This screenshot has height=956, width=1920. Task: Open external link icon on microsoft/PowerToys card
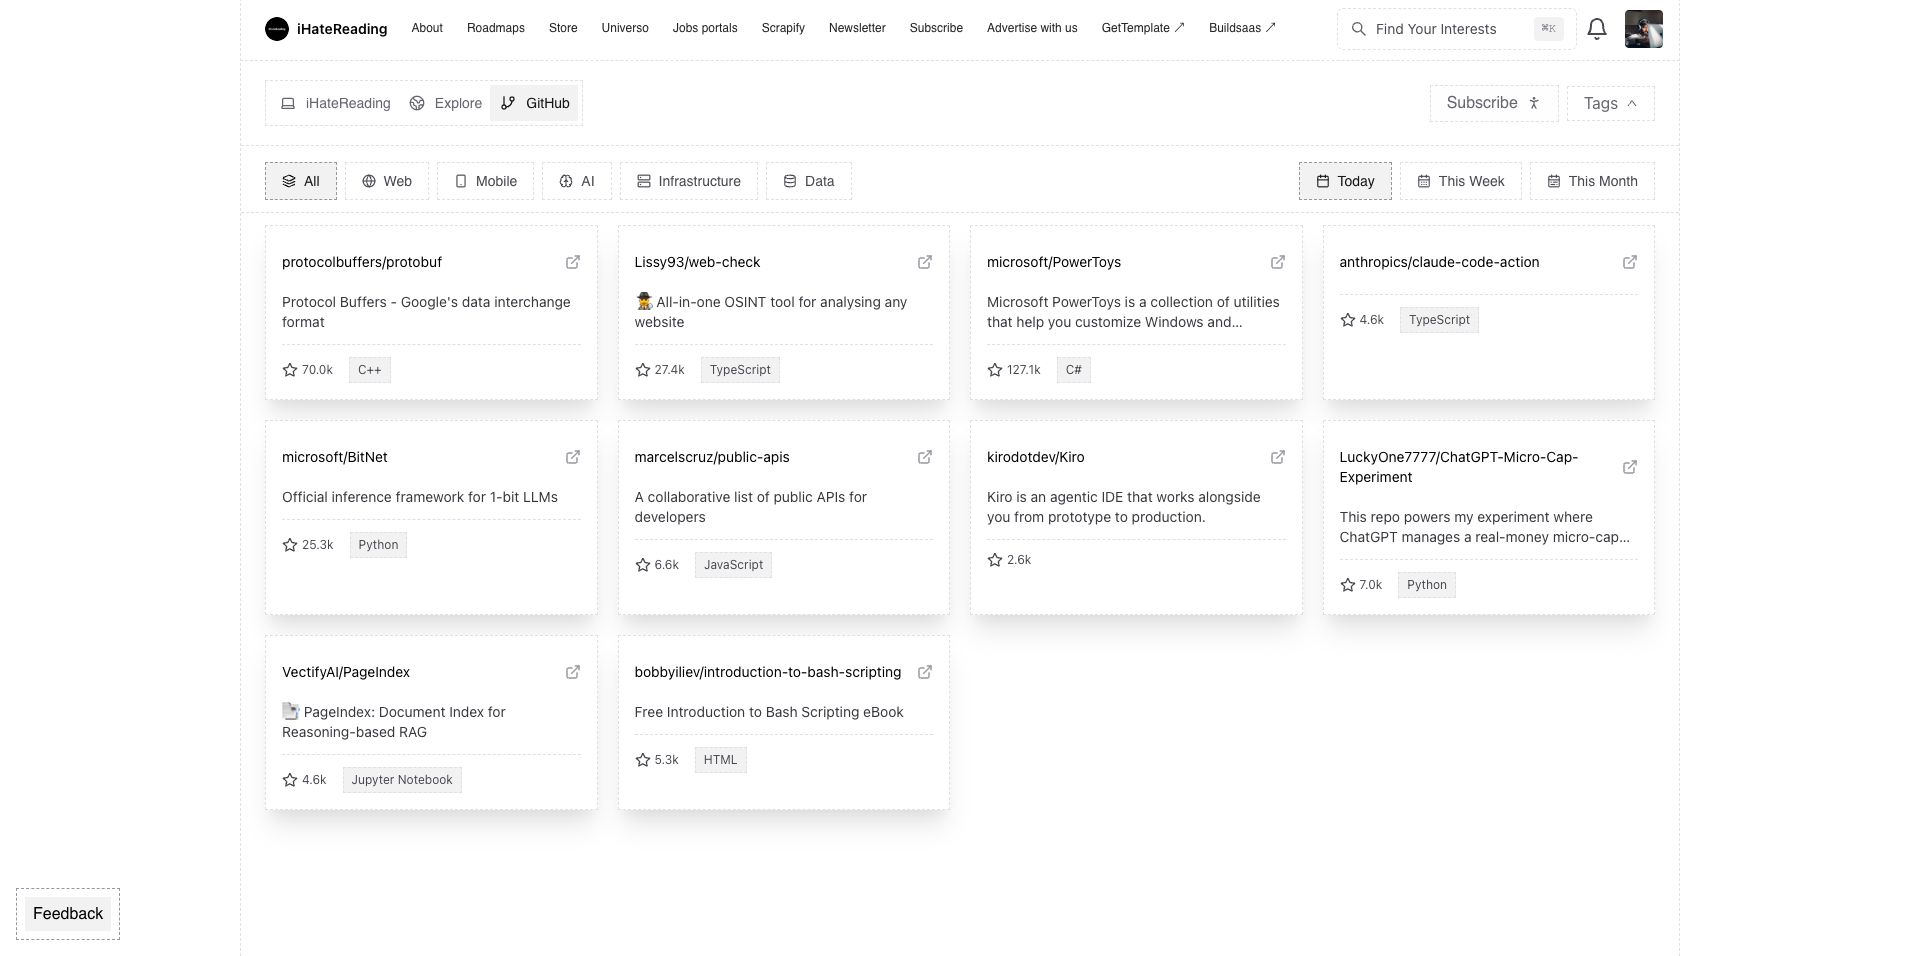1278,262
